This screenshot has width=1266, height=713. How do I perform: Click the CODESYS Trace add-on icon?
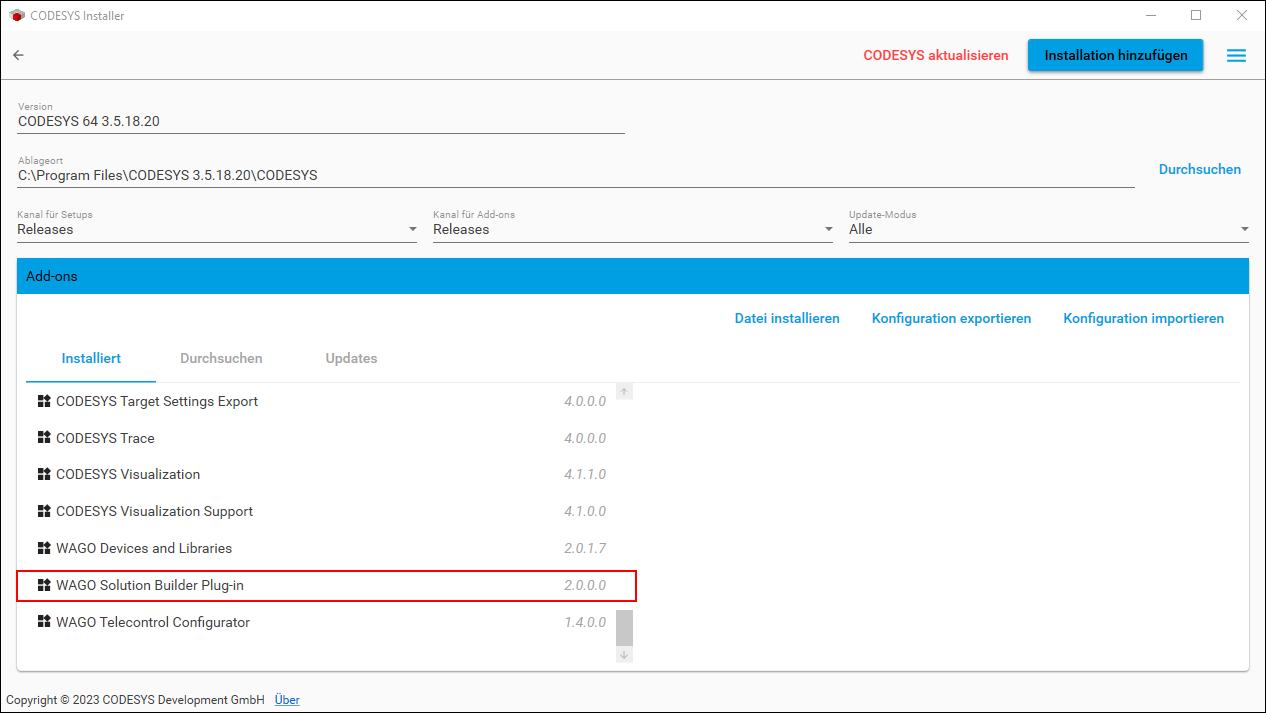tap(44, 438)
